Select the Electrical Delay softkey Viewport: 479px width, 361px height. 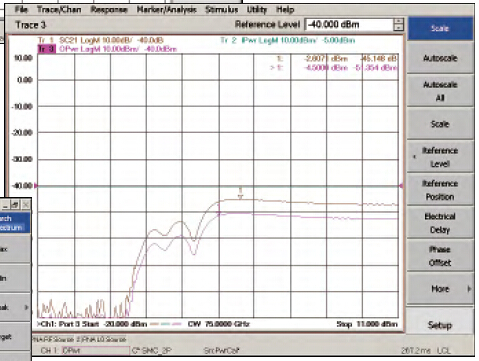[x=440, y=223]
